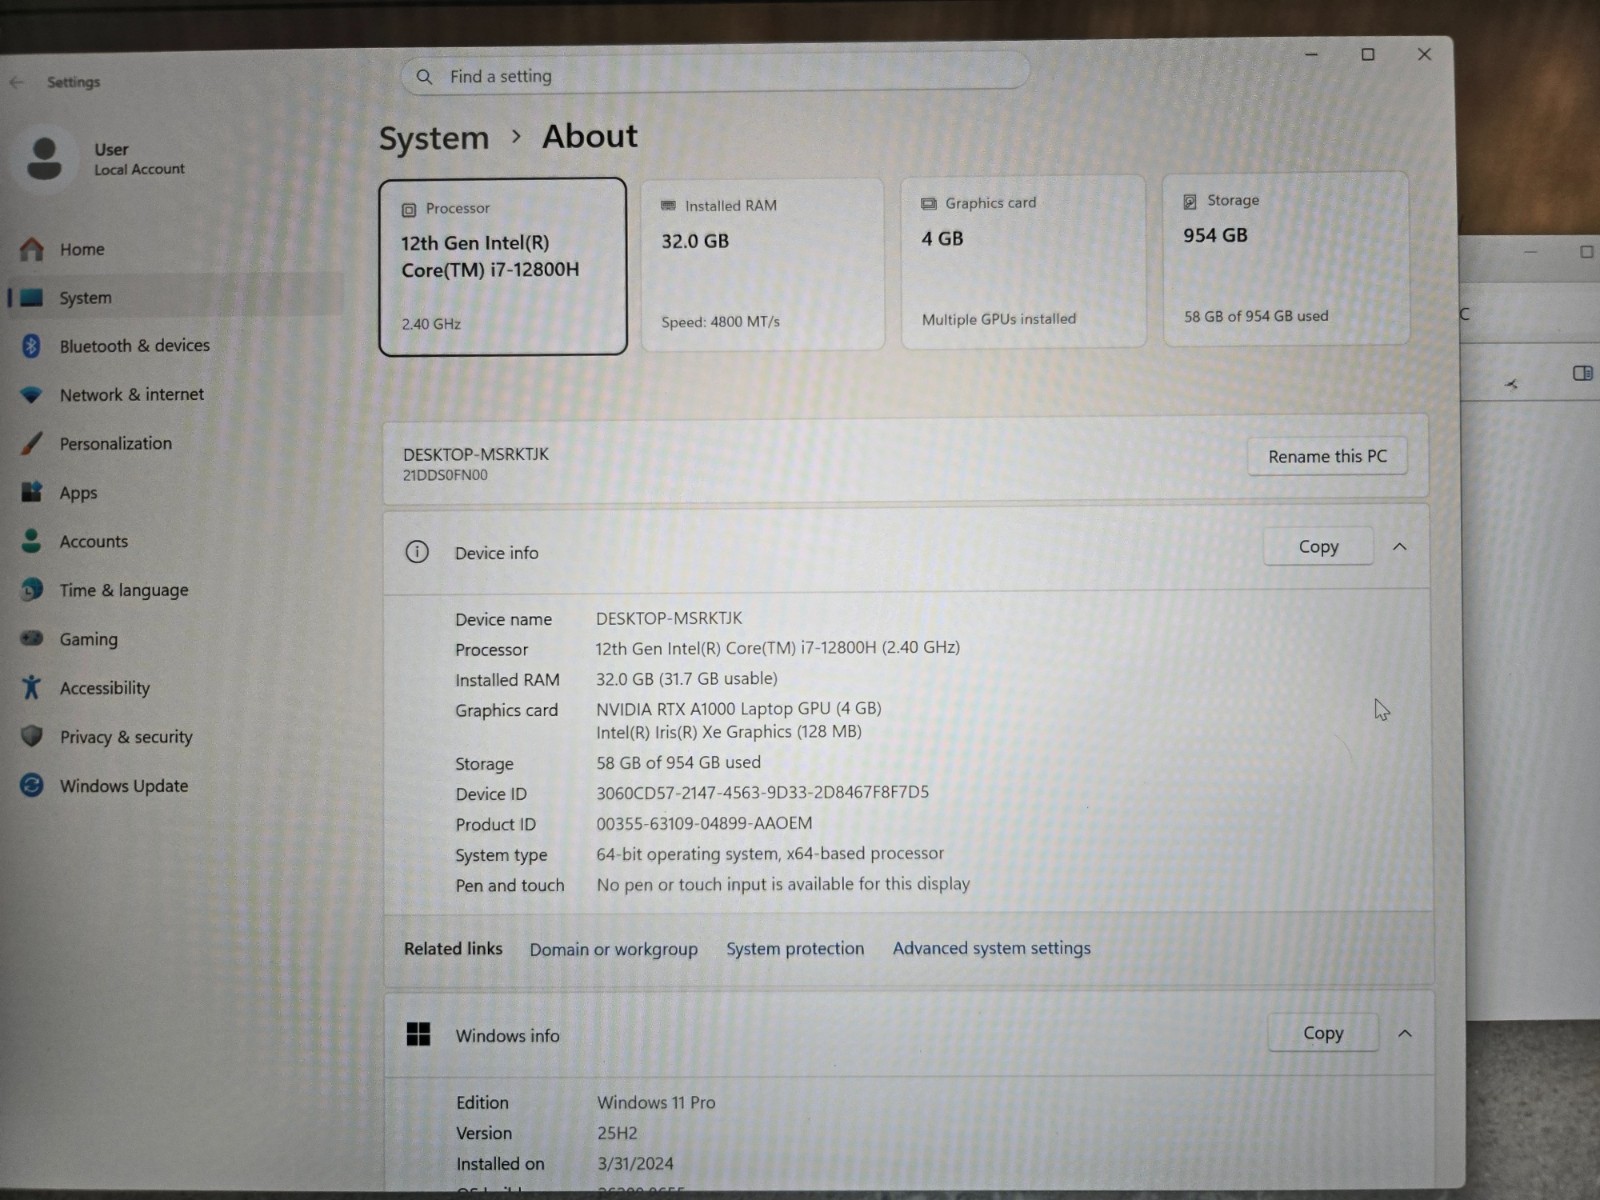Click the Privacy shield icon

click(32, 736)
